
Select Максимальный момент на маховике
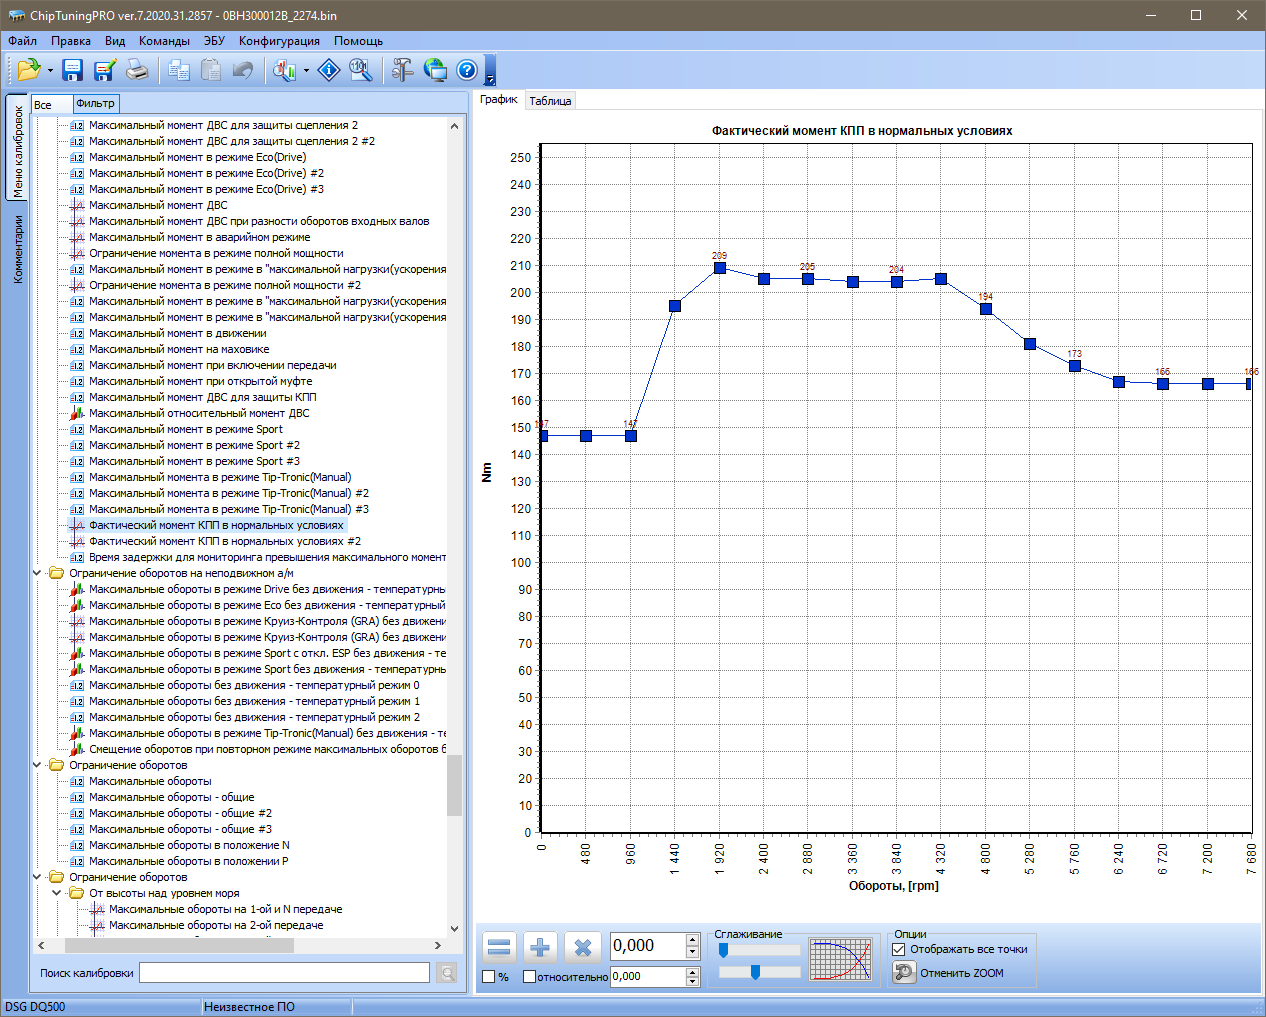pyautogui.click(x=179, y=349)
